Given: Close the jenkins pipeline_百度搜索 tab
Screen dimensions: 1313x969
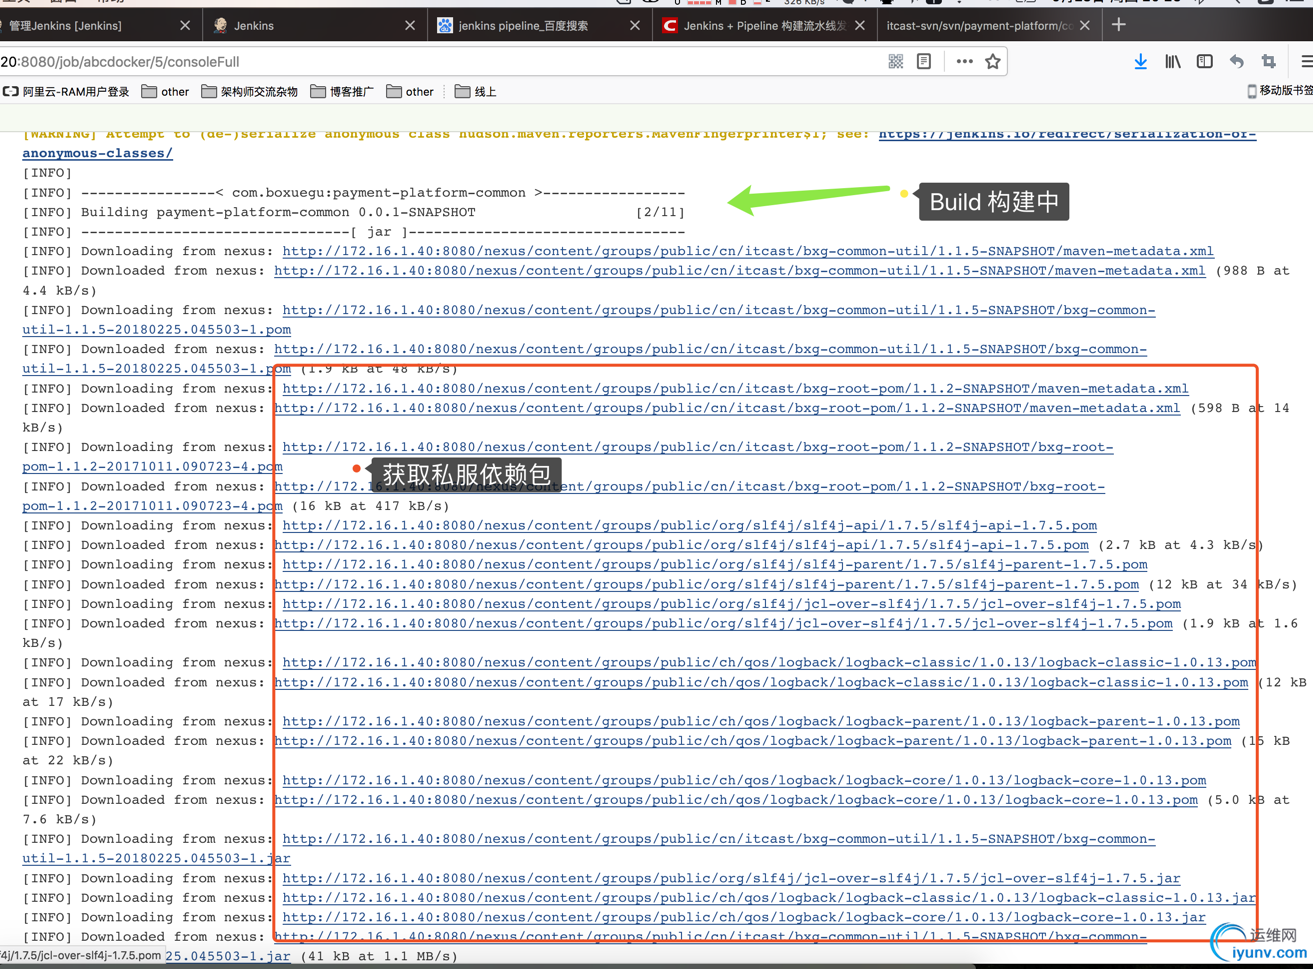Looking at the screenshot, I should click(635, 25).
